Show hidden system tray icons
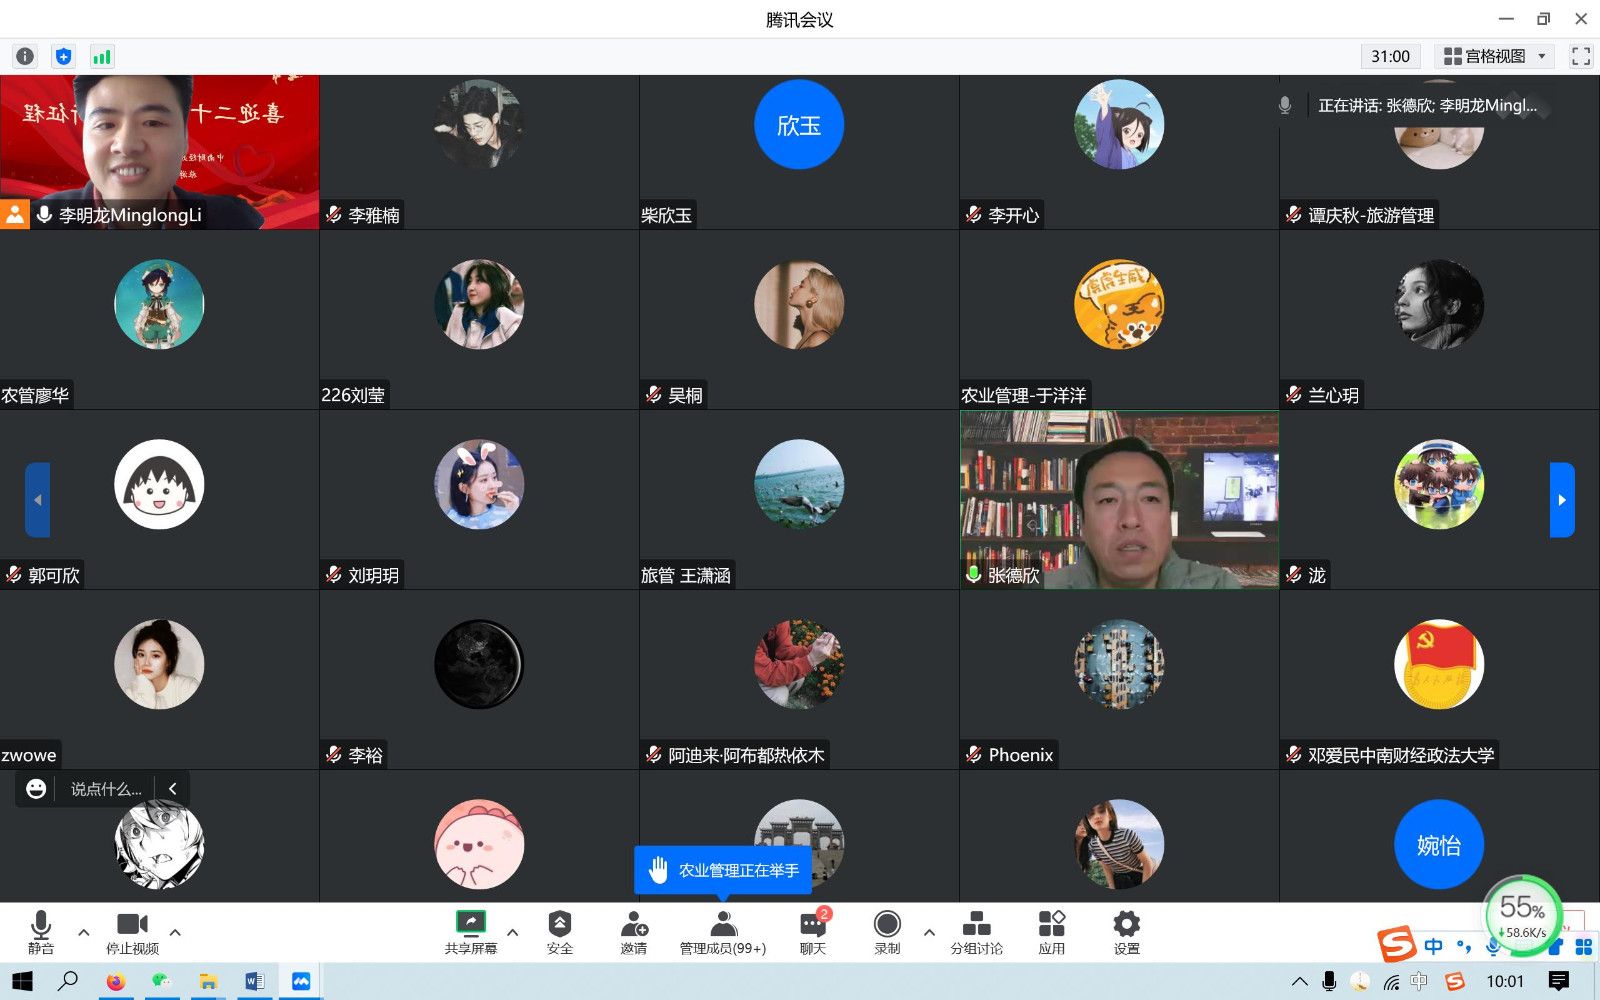Image resolution: width=1600 pixels, height=1000 pixels. 1299,982
